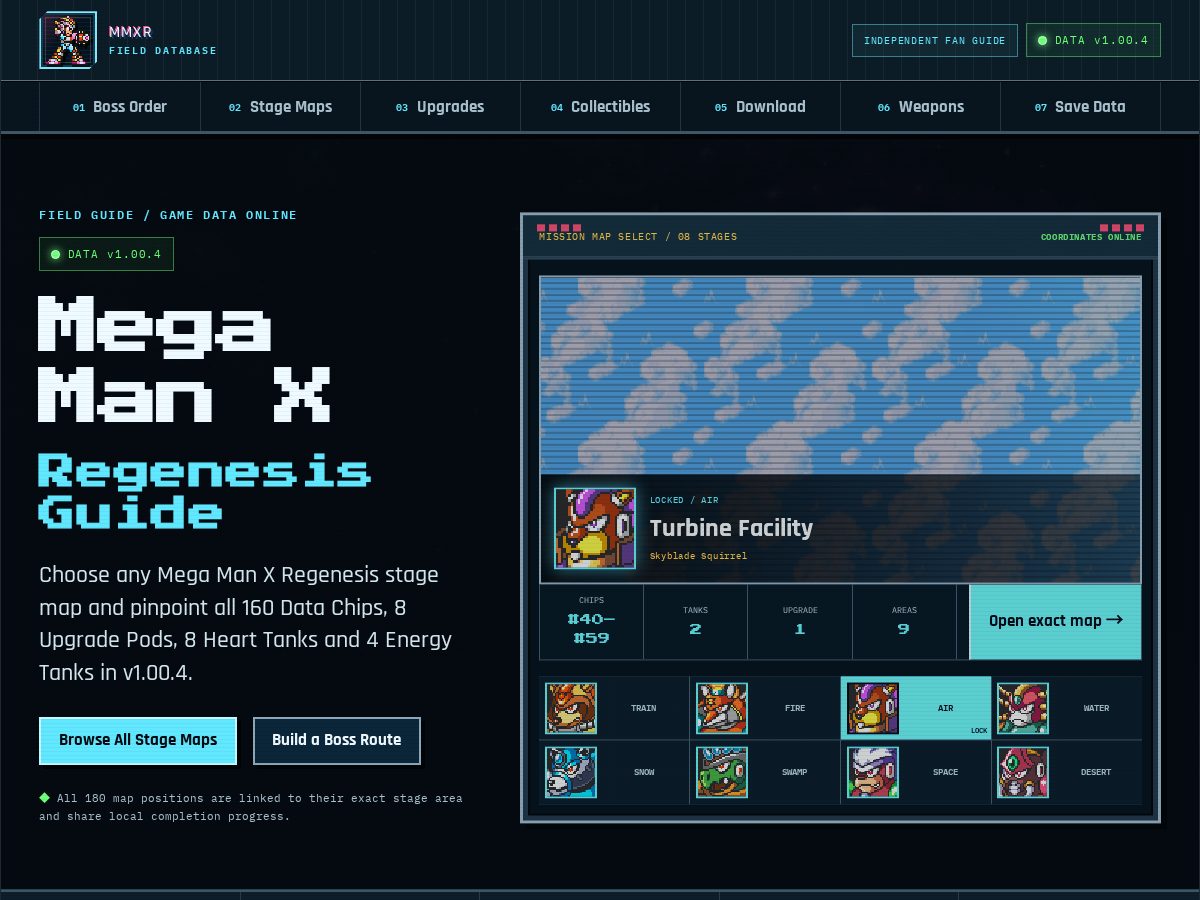Click the Skyblade Squirrel boss portrait
This screenshot has width=1200, height=900.
coord(595,528)
